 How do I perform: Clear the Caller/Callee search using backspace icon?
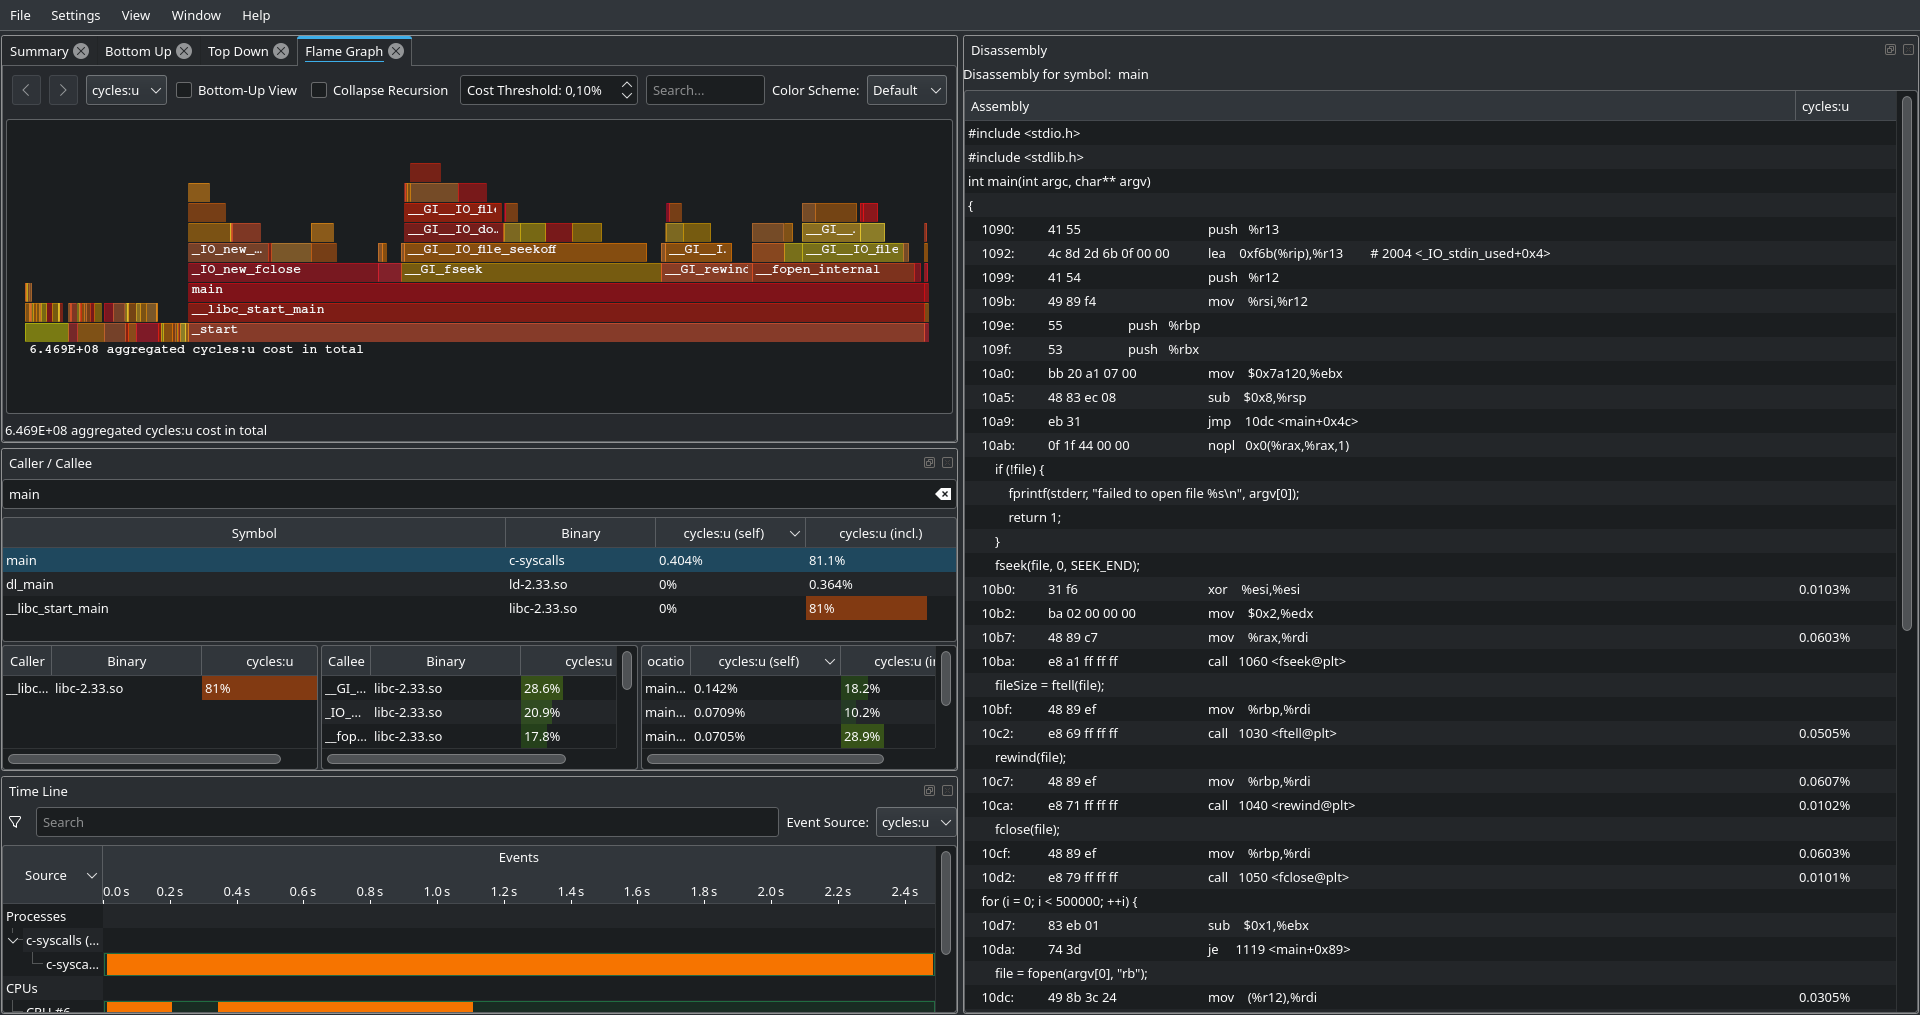click(943, 494)
